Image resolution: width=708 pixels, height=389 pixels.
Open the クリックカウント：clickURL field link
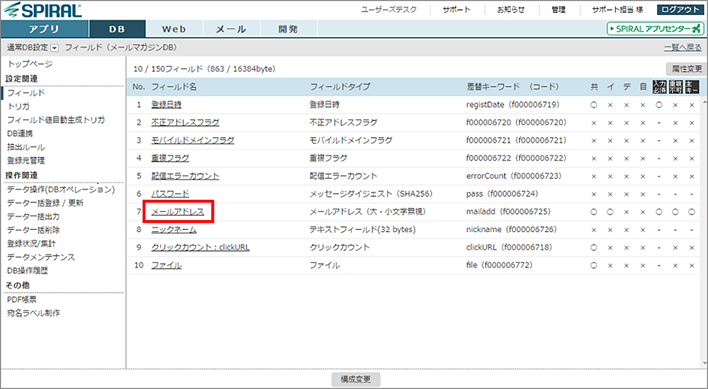(200, 247)
